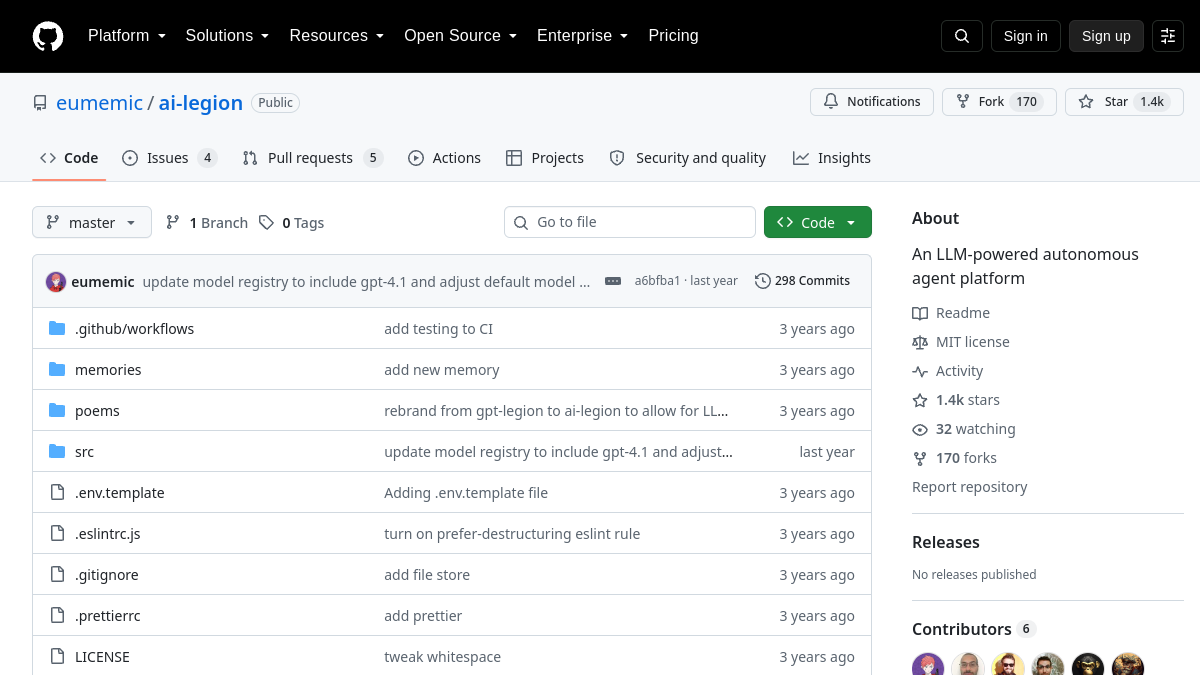Go to the GitHub homepage logo
This screenshot has height=675, width=1200.
click(48, 36)
